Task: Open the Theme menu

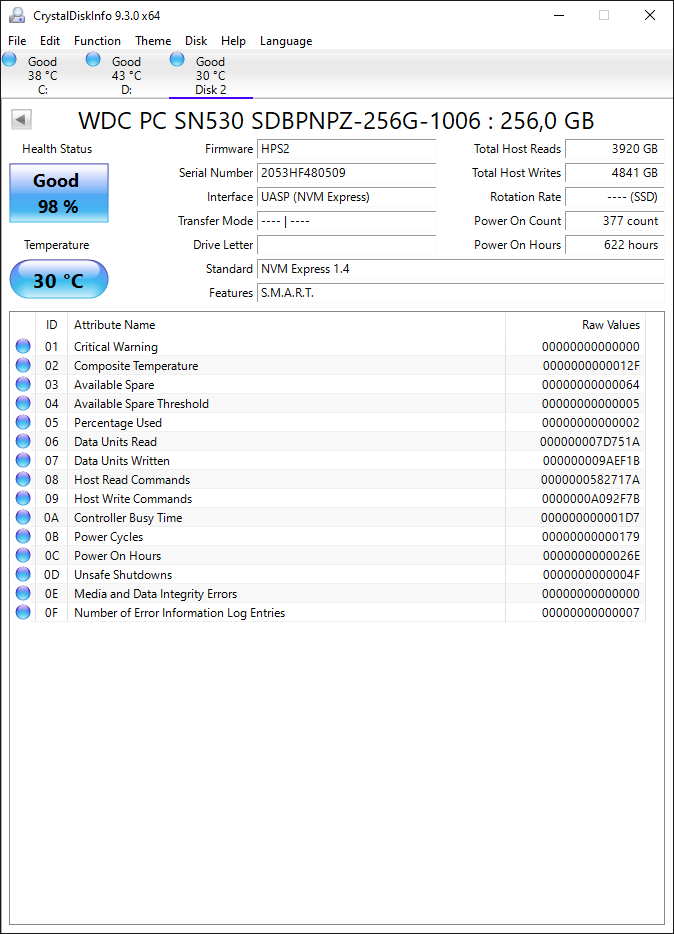Action: click(153, 41)
